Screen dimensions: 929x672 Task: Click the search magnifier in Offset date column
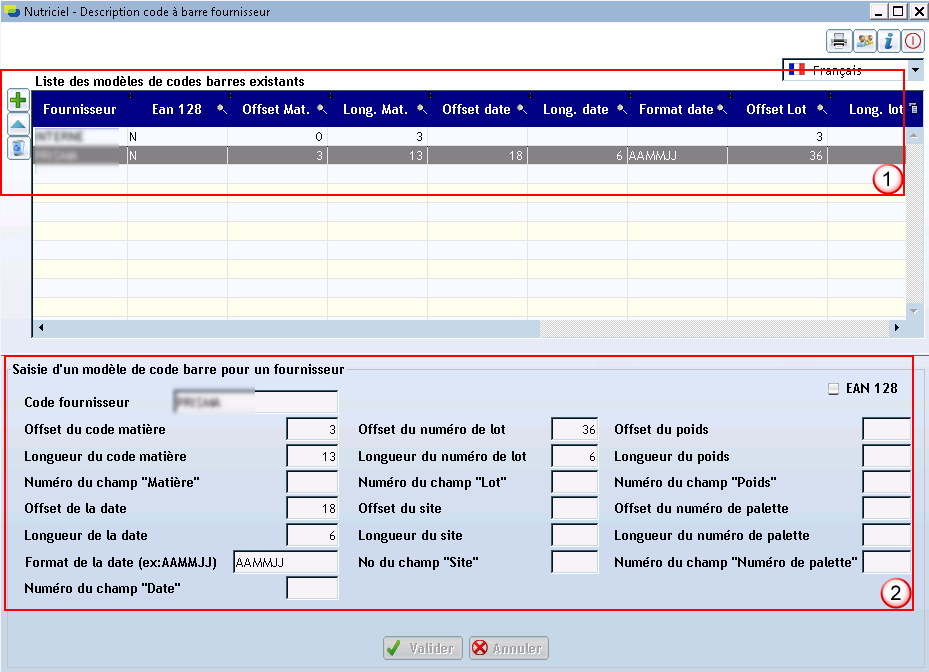tap(522, 109)
